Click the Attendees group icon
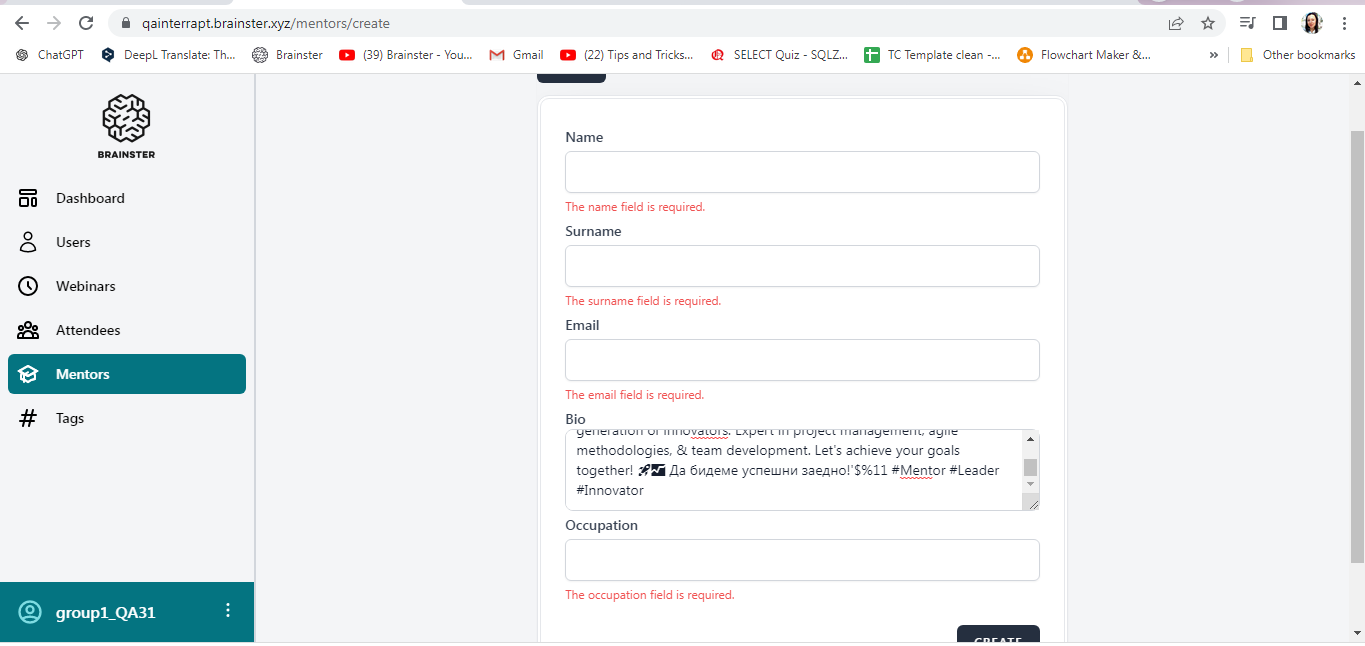The image size is (1365, 646). [28, 330]
